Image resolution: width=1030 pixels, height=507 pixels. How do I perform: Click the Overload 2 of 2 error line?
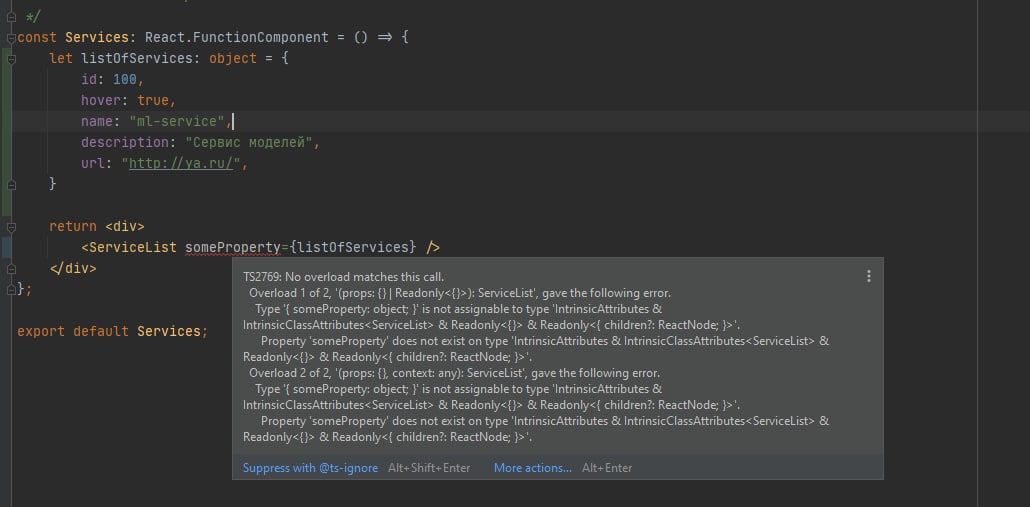pos(454,373)
